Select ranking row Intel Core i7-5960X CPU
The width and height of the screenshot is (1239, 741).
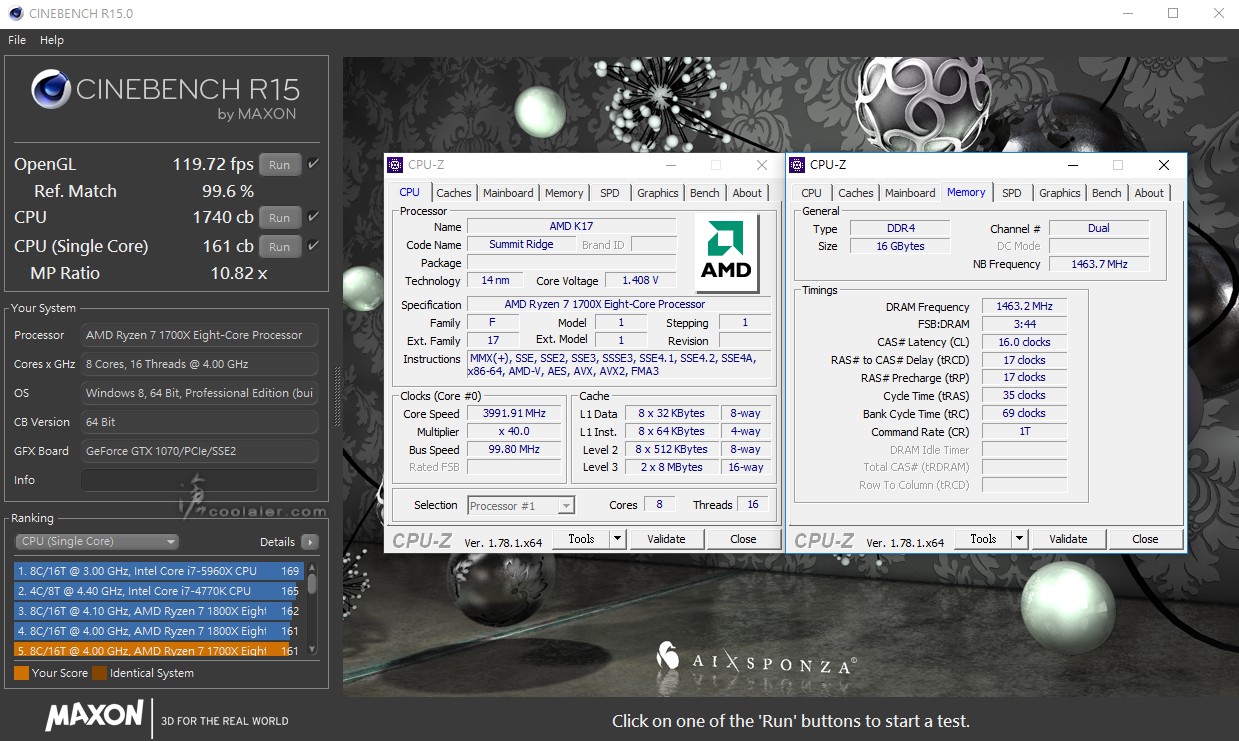[x=159, y=571]
